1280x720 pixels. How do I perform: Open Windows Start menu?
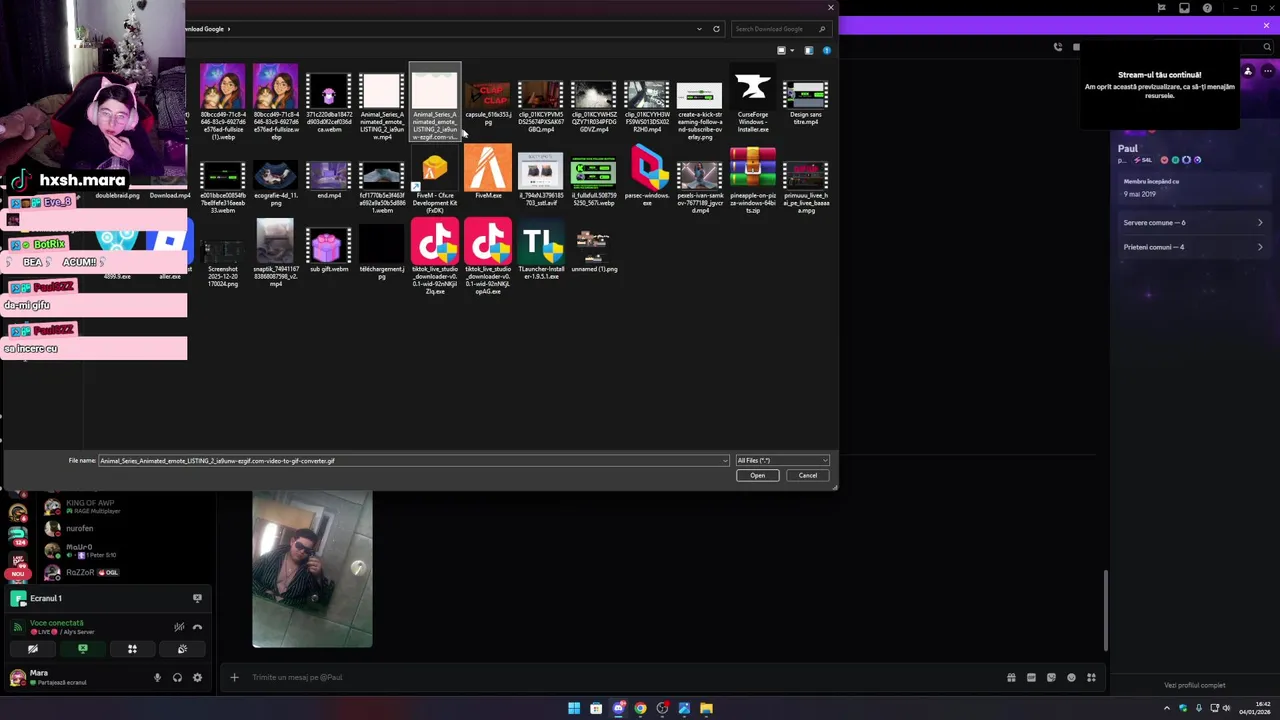(574, 708)
